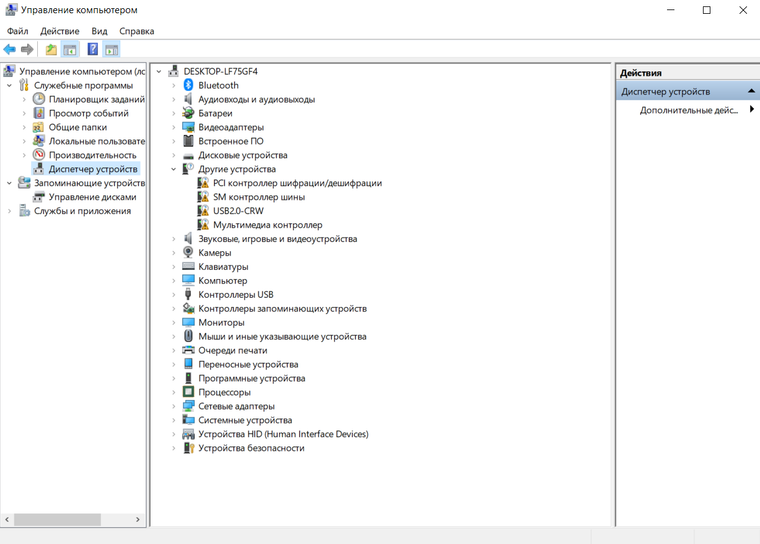Screen dimensions: 760x544
Task: Click the Батареи battery icon
Action: coord(188,113)
